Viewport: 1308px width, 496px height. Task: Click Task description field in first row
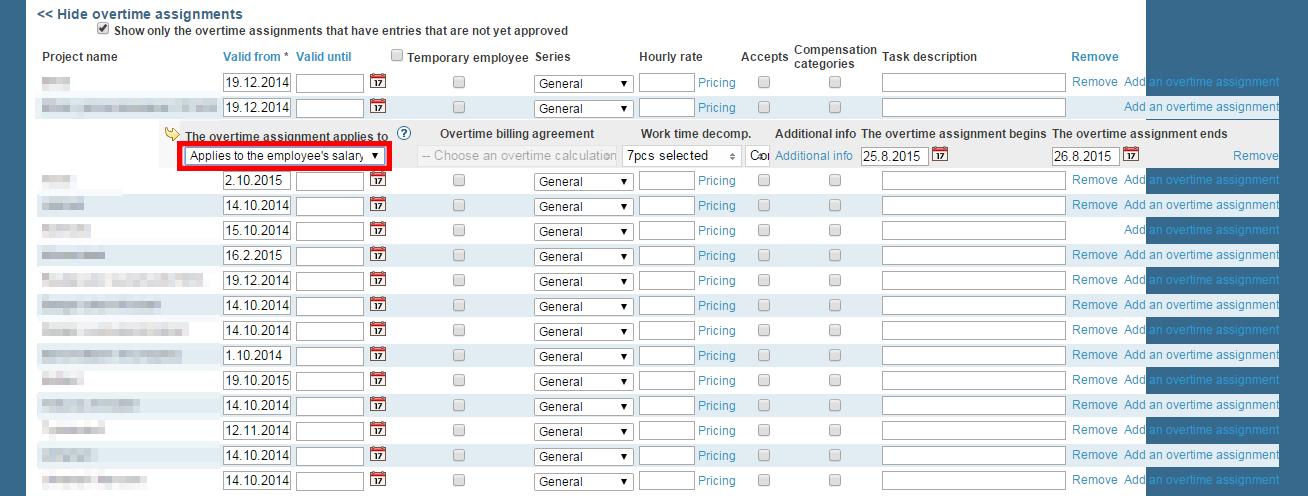point(973,83)
